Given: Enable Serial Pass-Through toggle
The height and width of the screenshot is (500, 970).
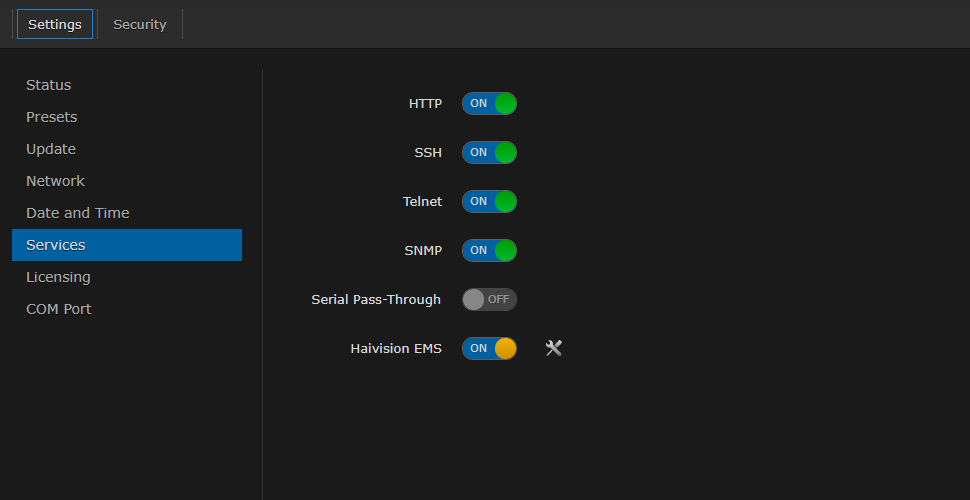Looking at the screenshot, I should tap(489, 300).
